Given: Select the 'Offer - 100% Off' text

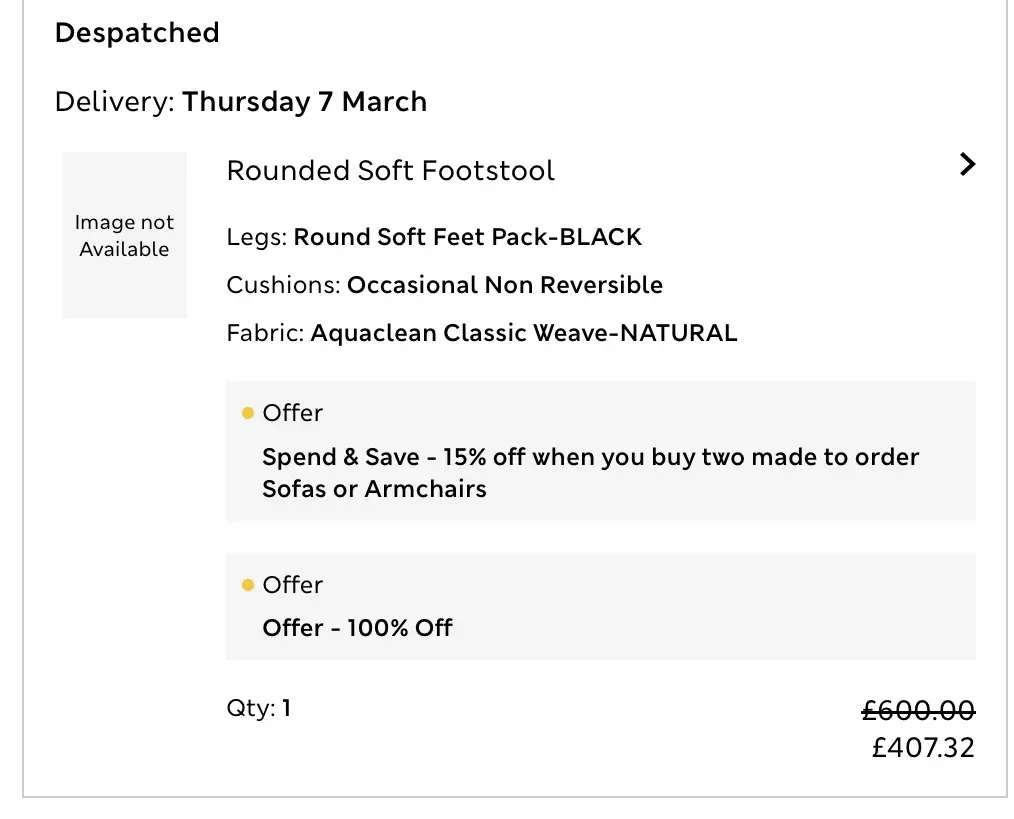Looking at the screenshot, I should 357,628.
